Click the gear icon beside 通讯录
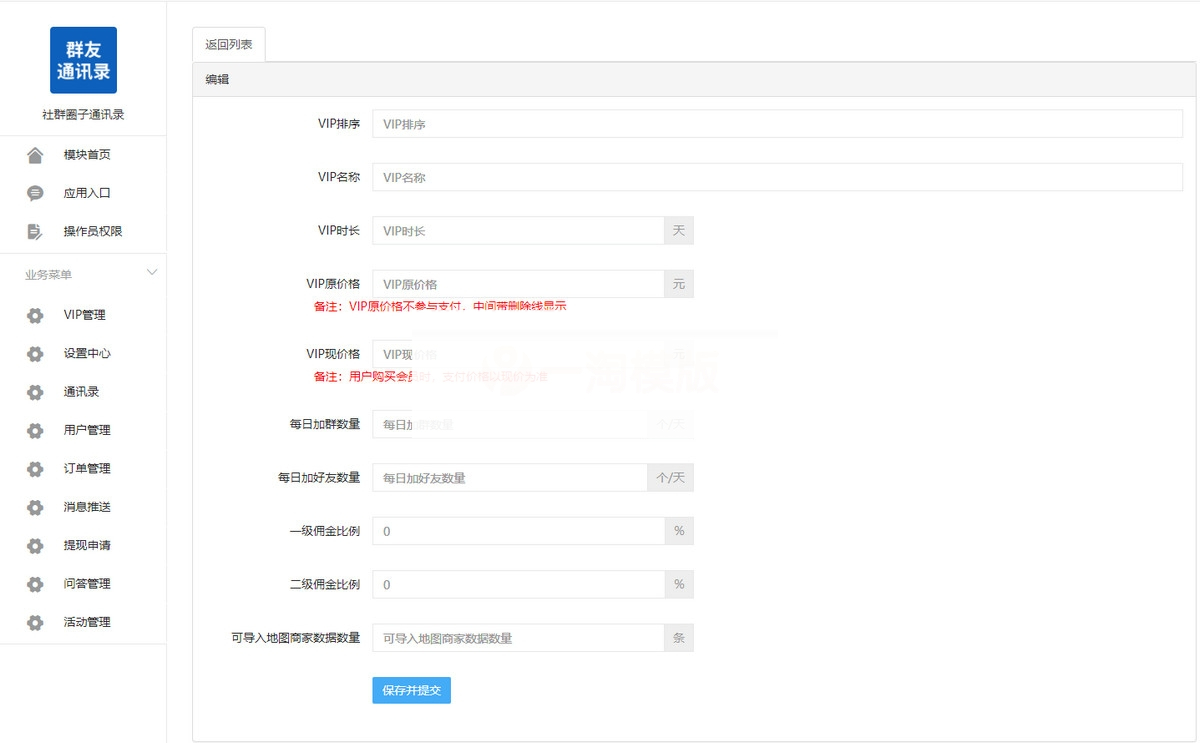Screen dimensions: 1200x743 click(x=35, y=391)
